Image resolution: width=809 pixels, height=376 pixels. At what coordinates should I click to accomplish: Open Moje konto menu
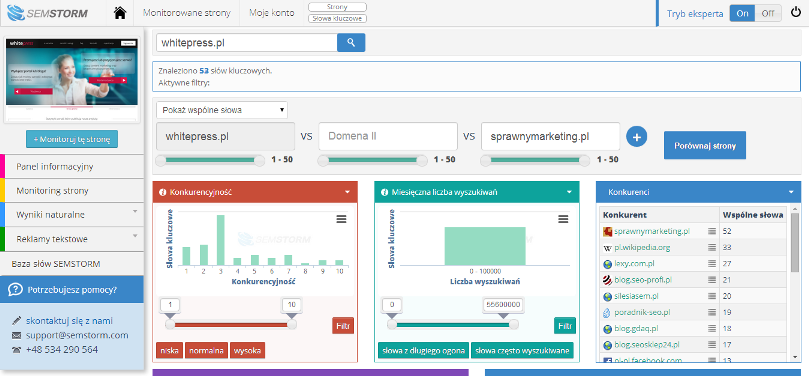tap(272, 13)
